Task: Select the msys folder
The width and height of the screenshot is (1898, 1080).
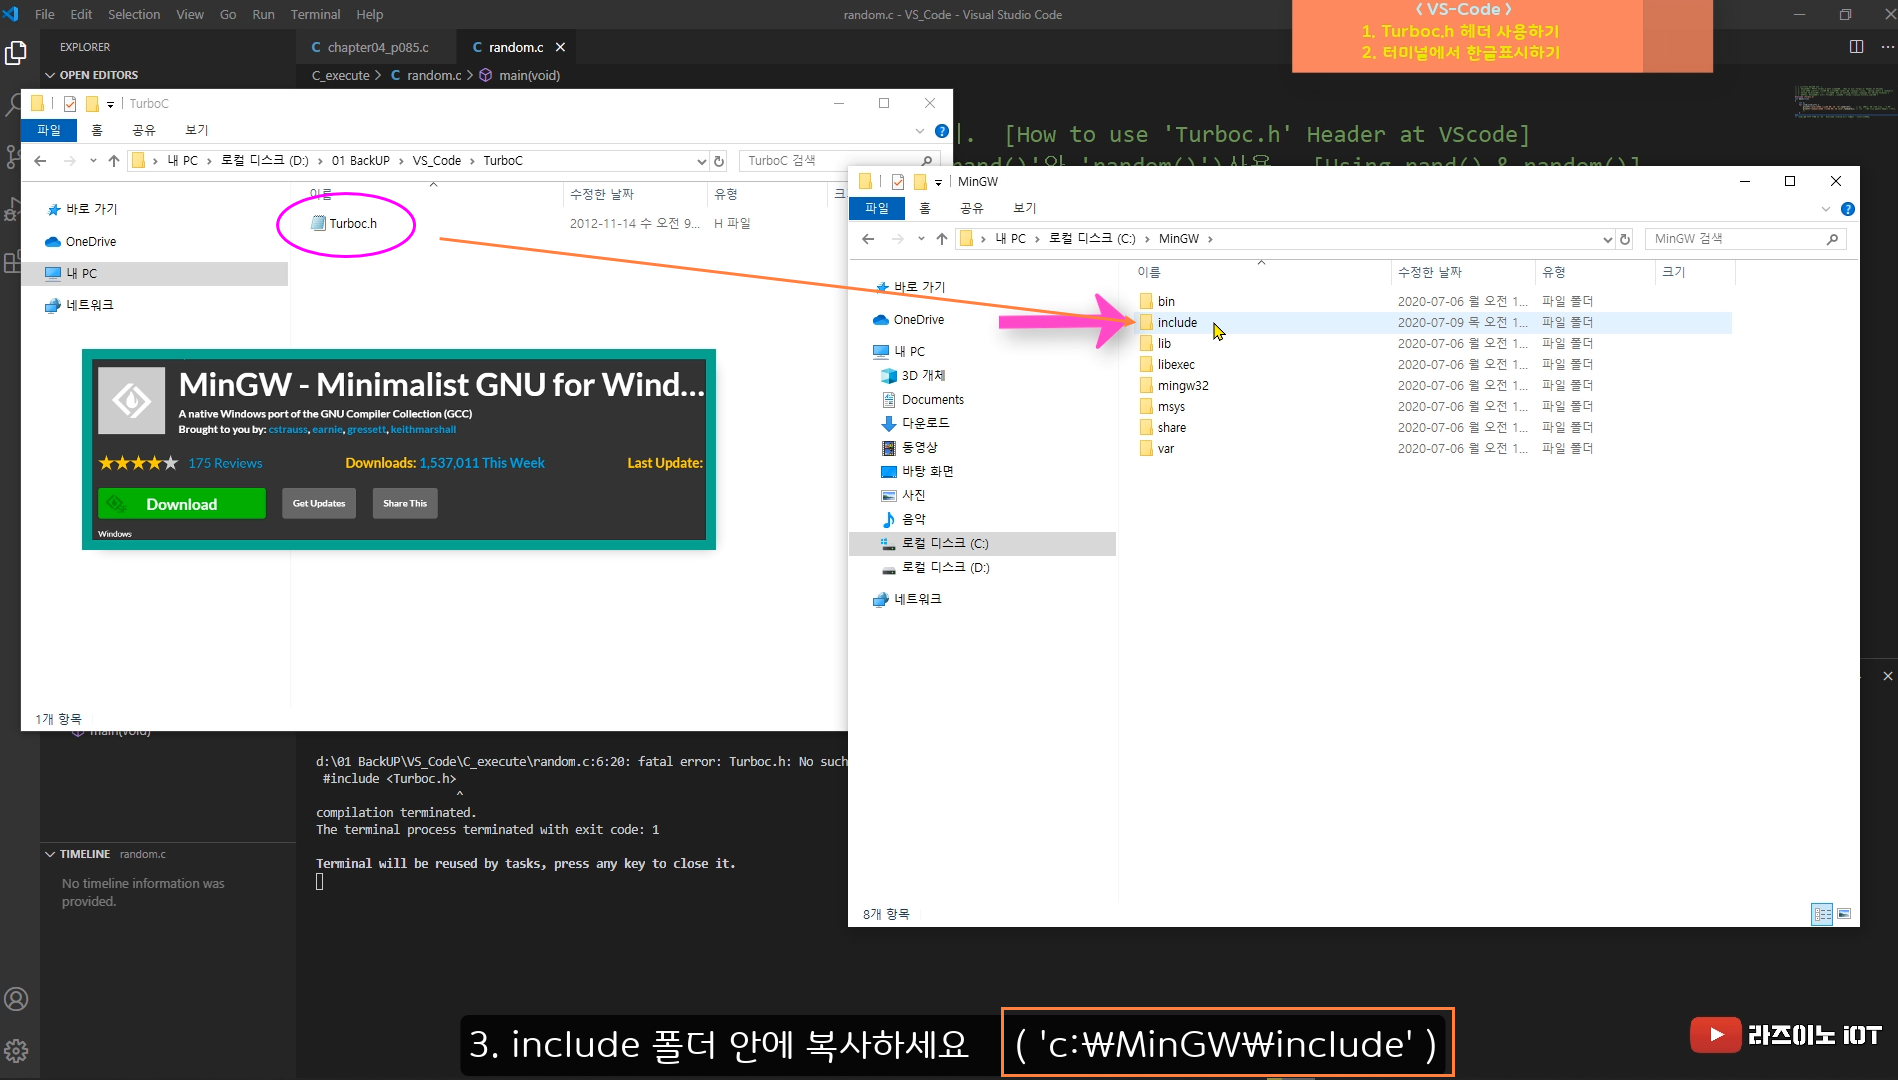Action: coord(1162,406)
